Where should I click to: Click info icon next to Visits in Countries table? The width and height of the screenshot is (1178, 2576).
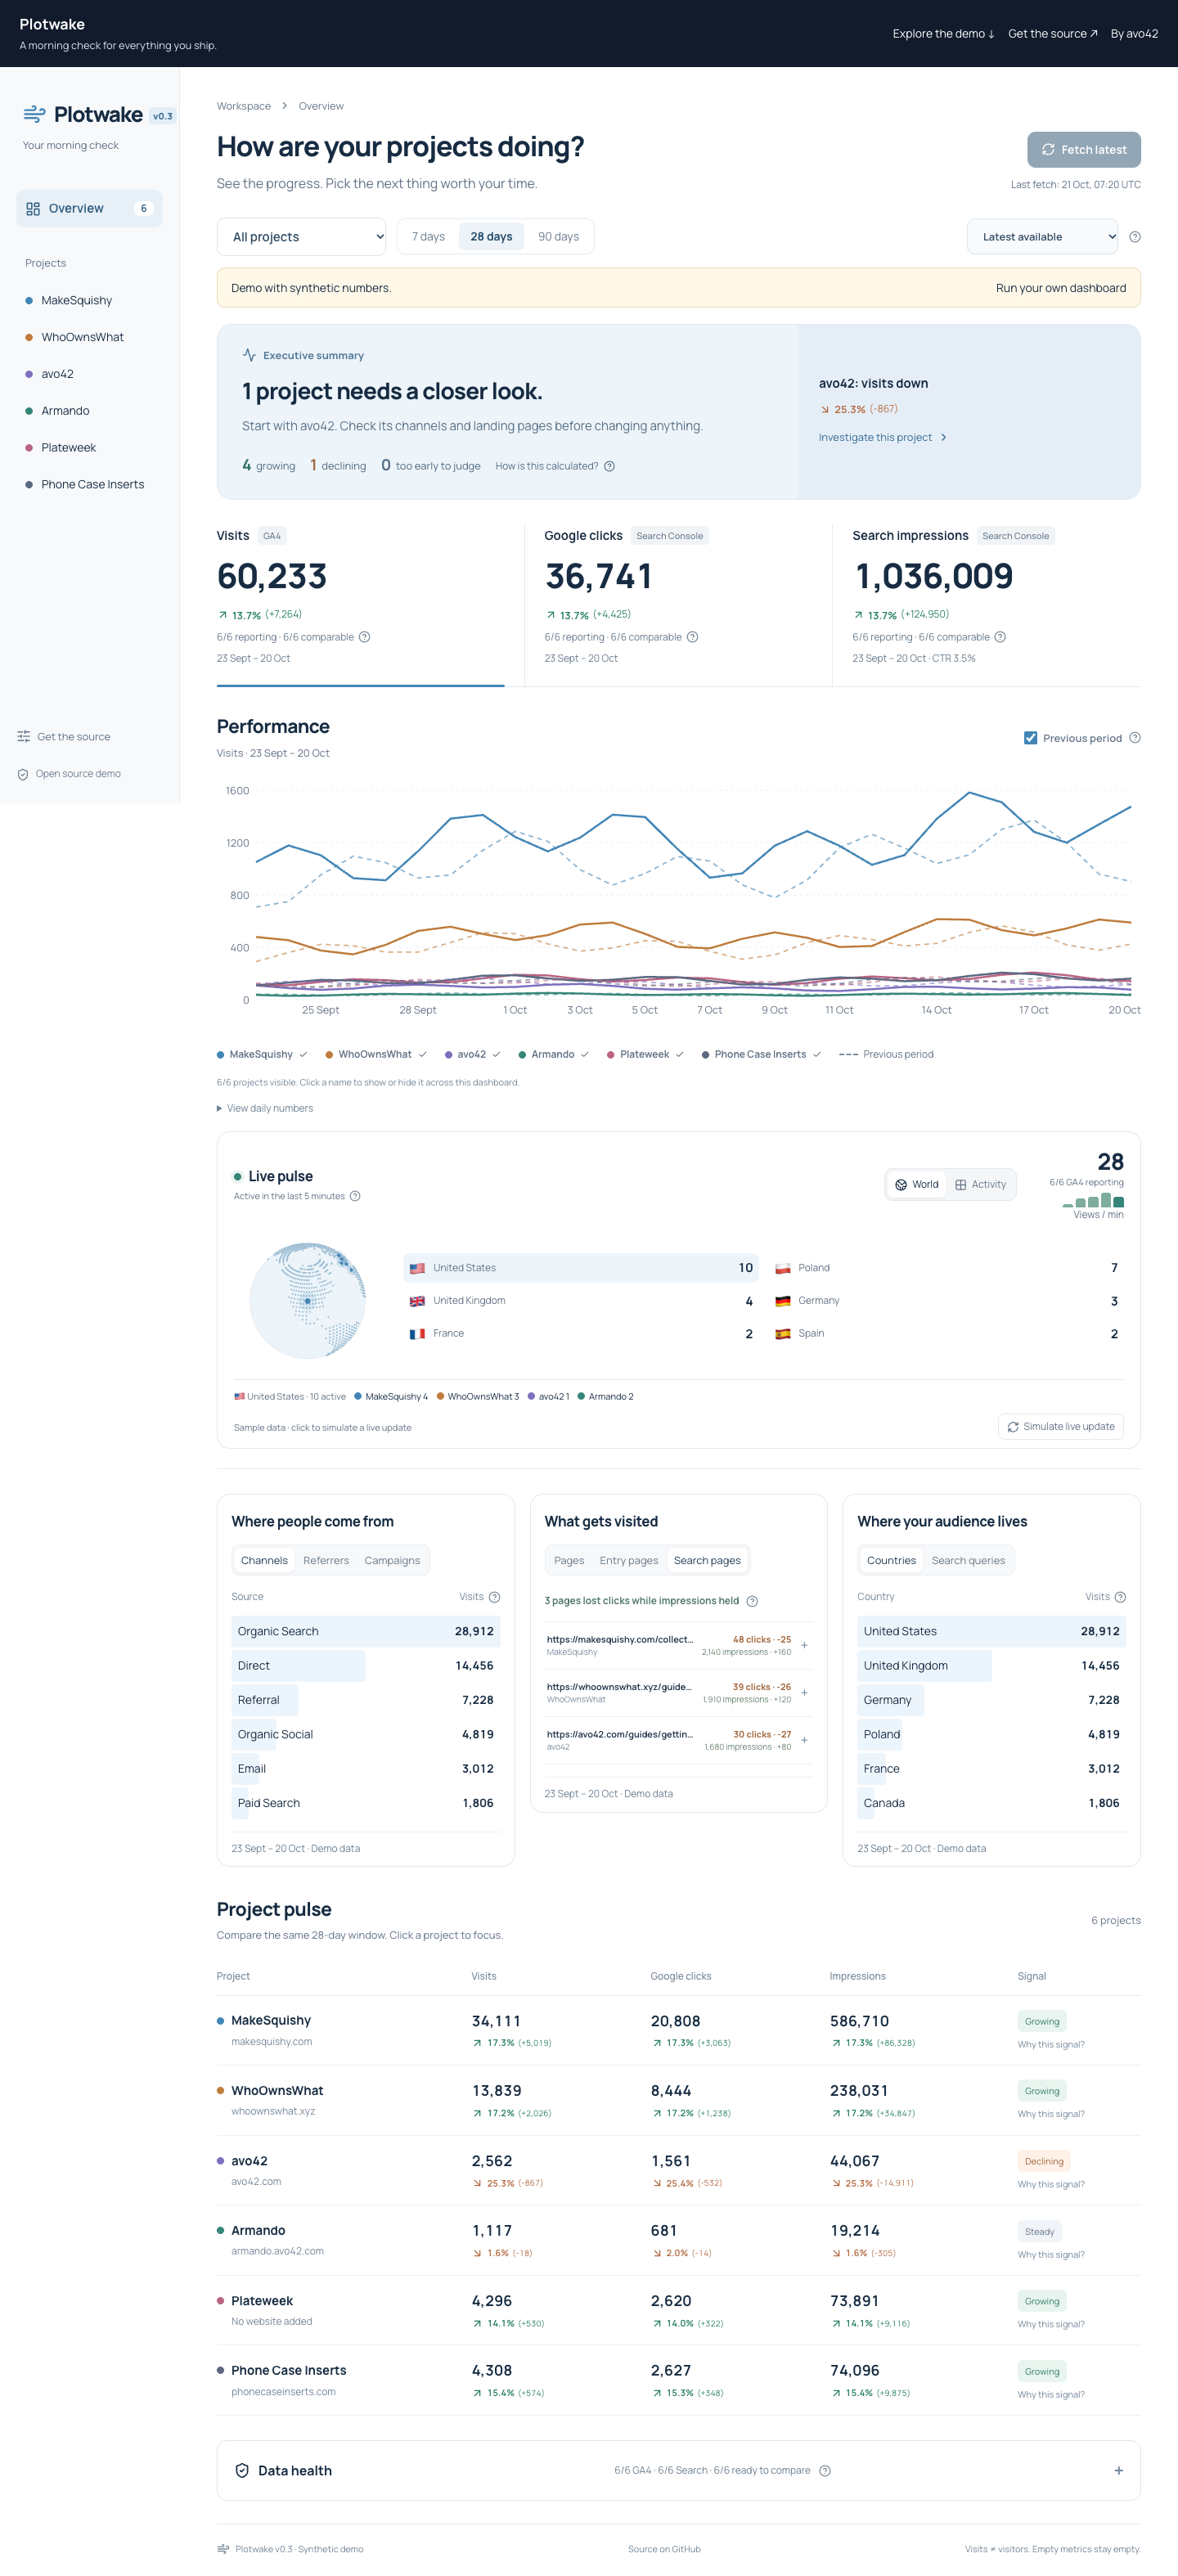click(x=1120, y=1597)
